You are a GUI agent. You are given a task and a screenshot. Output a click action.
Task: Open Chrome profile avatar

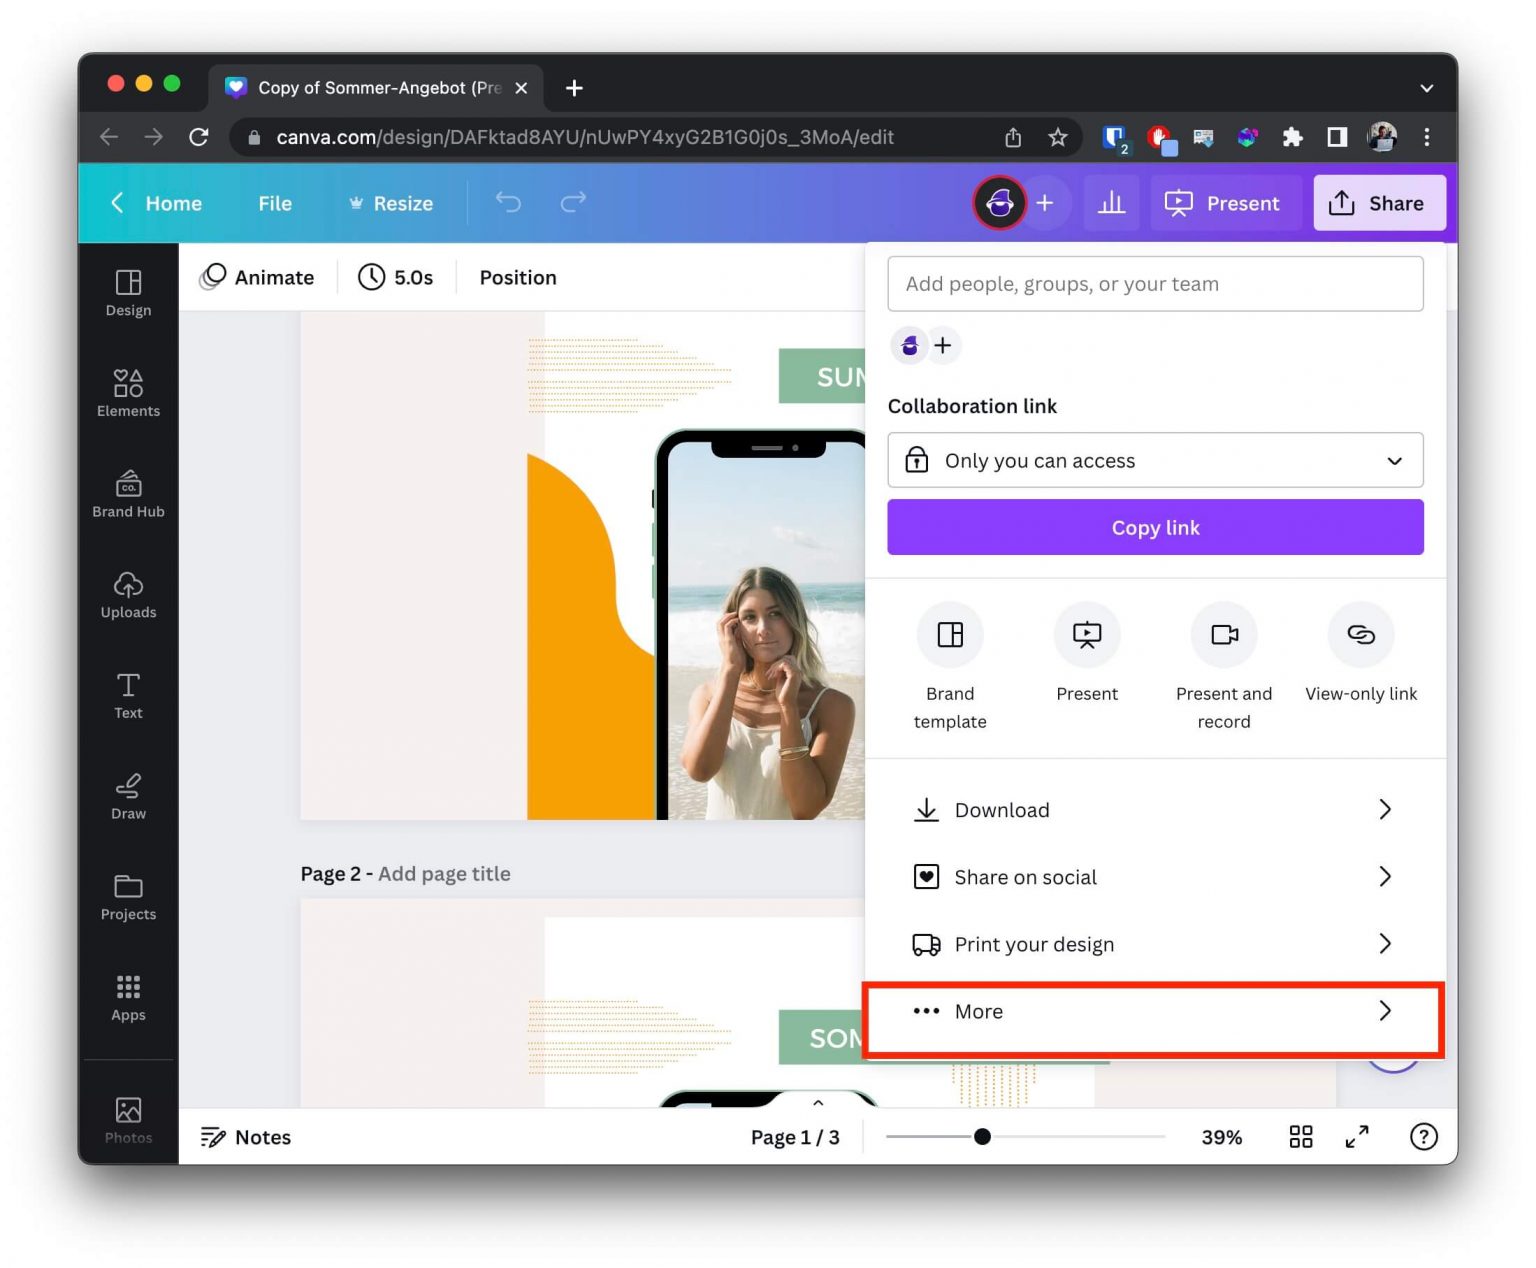tap(1382, 137)
